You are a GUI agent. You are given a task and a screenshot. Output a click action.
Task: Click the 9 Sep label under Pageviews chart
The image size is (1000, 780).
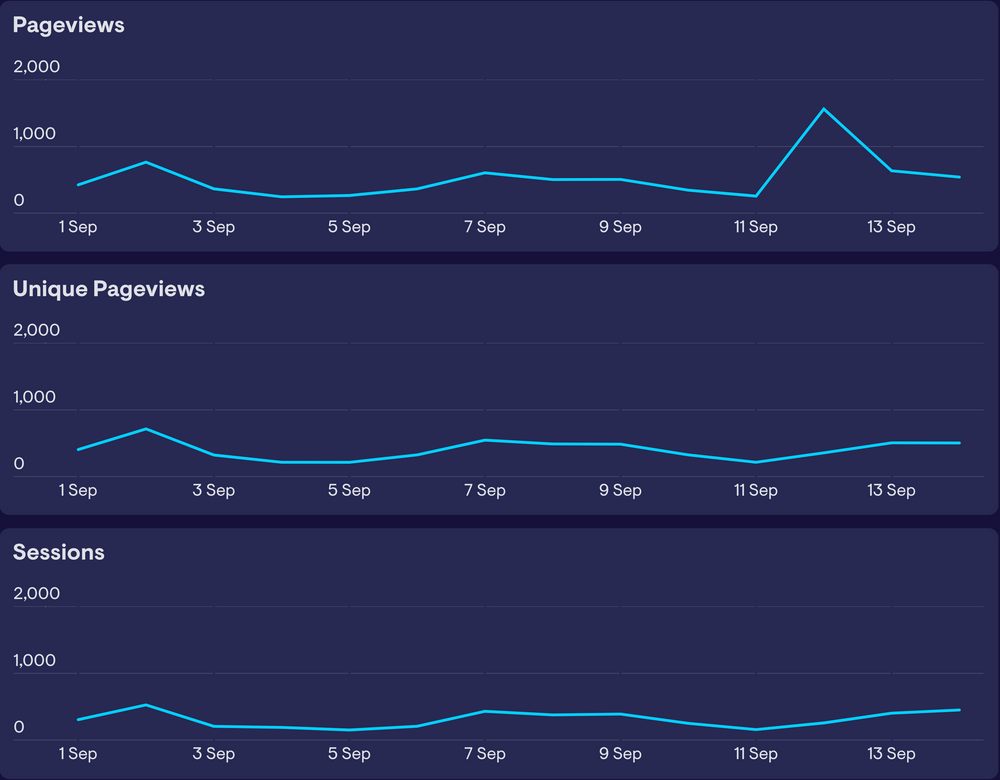pos(620,227)
